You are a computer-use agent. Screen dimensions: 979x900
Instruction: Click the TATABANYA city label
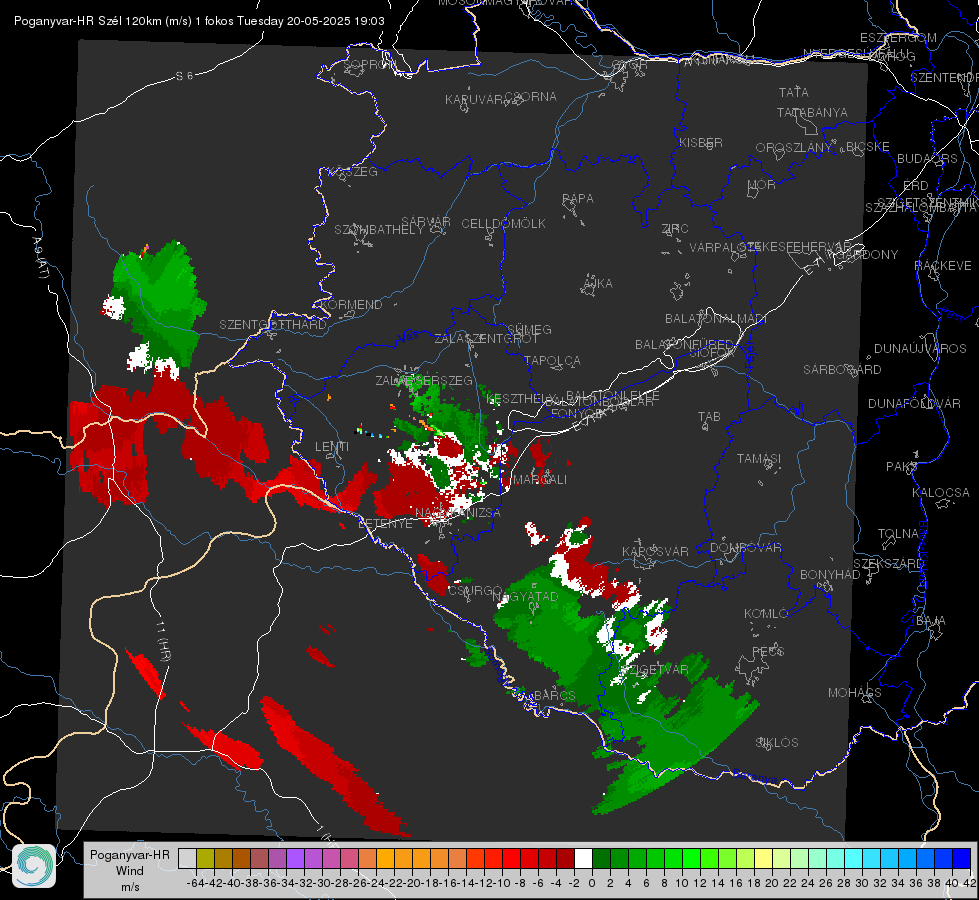pyautogui.click(x=812, y=112)
